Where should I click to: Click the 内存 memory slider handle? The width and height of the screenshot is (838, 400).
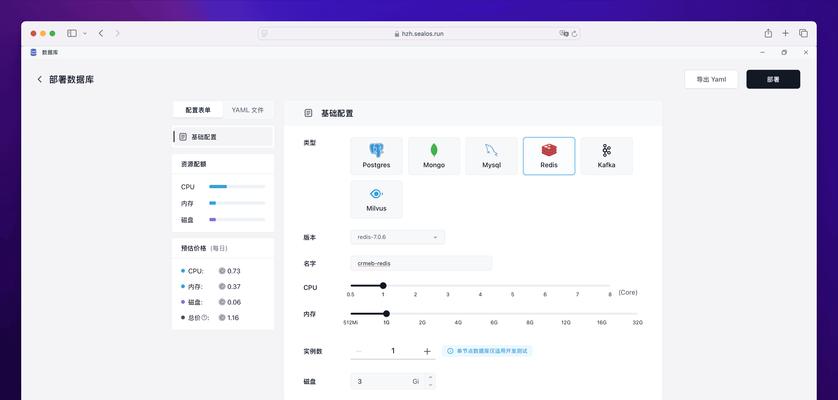[x=386, y=313]
